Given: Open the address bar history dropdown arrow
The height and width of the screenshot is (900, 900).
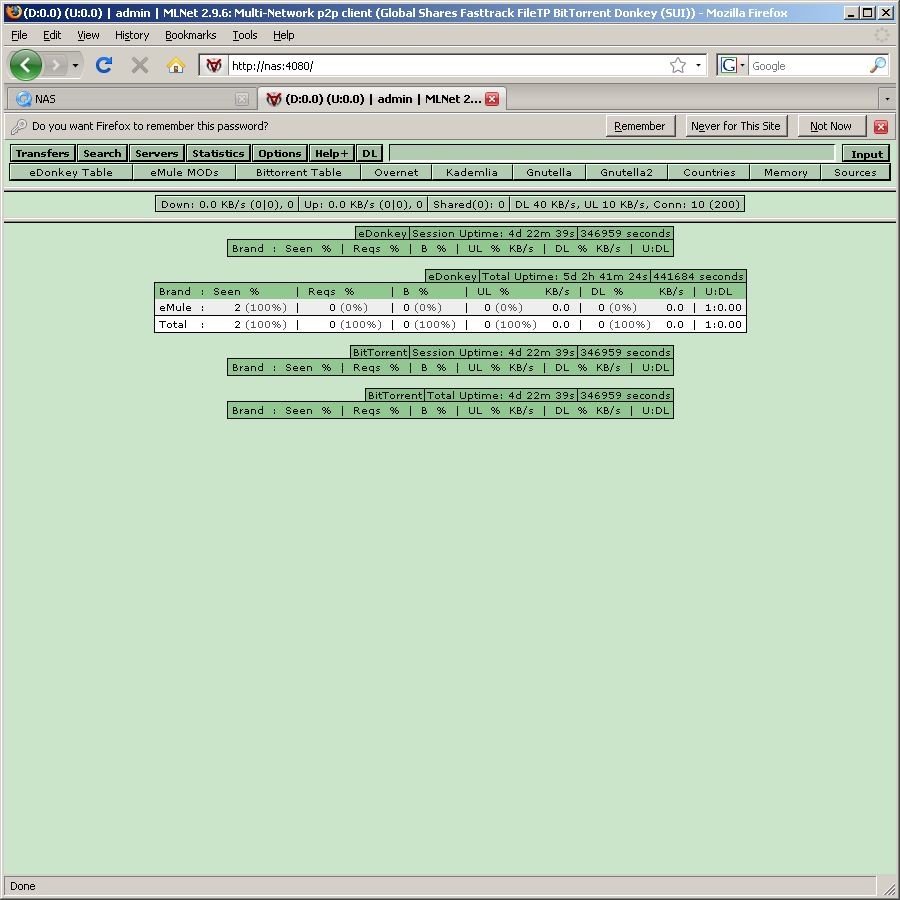Looking at the screenshot, I should [x=698, y=65].
